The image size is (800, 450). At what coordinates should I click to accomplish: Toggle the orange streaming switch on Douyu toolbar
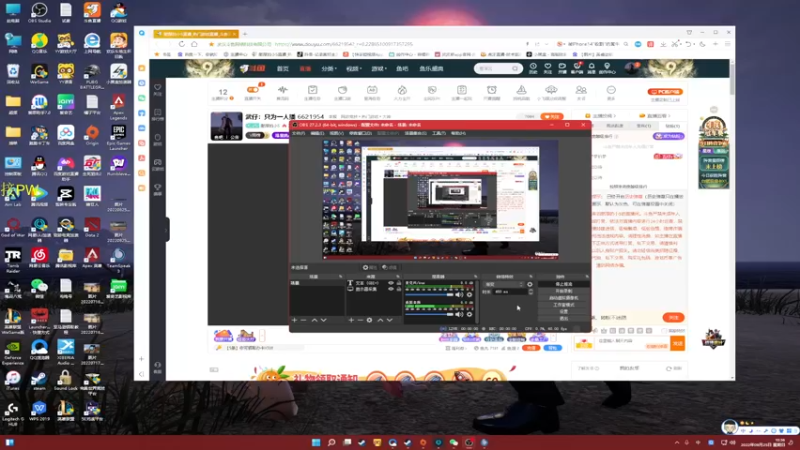pyautogui.click(x=253, y=90)
